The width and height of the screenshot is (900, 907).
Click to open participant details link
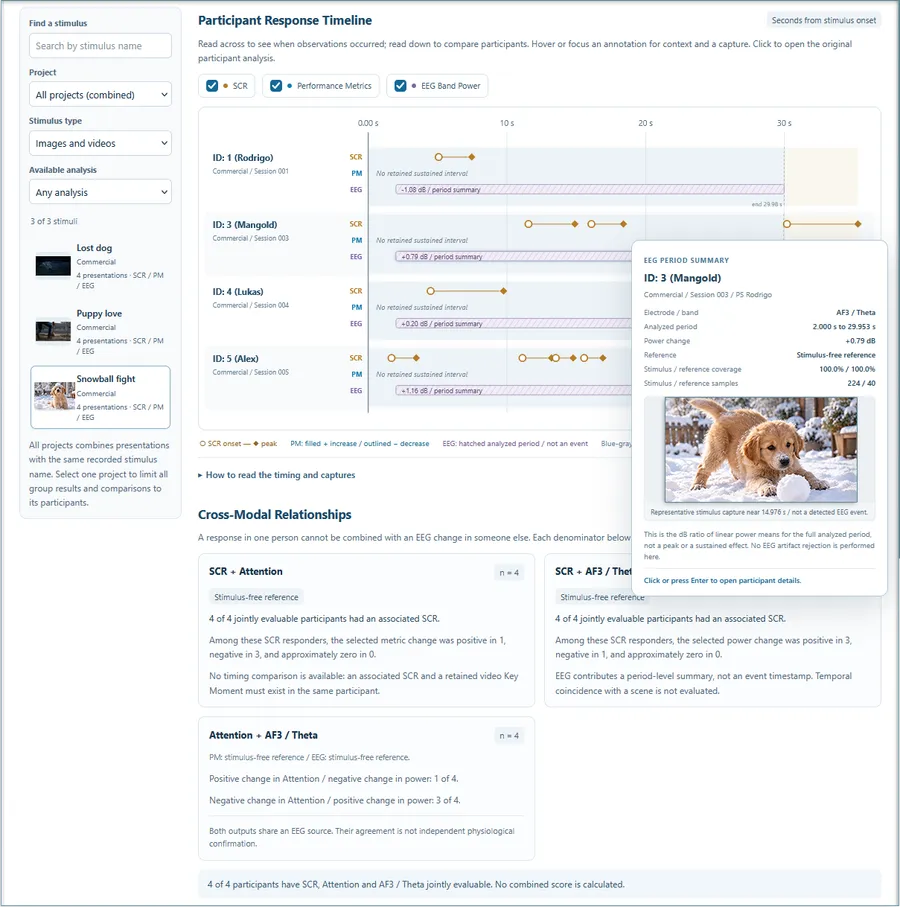[x=722, y=580]
